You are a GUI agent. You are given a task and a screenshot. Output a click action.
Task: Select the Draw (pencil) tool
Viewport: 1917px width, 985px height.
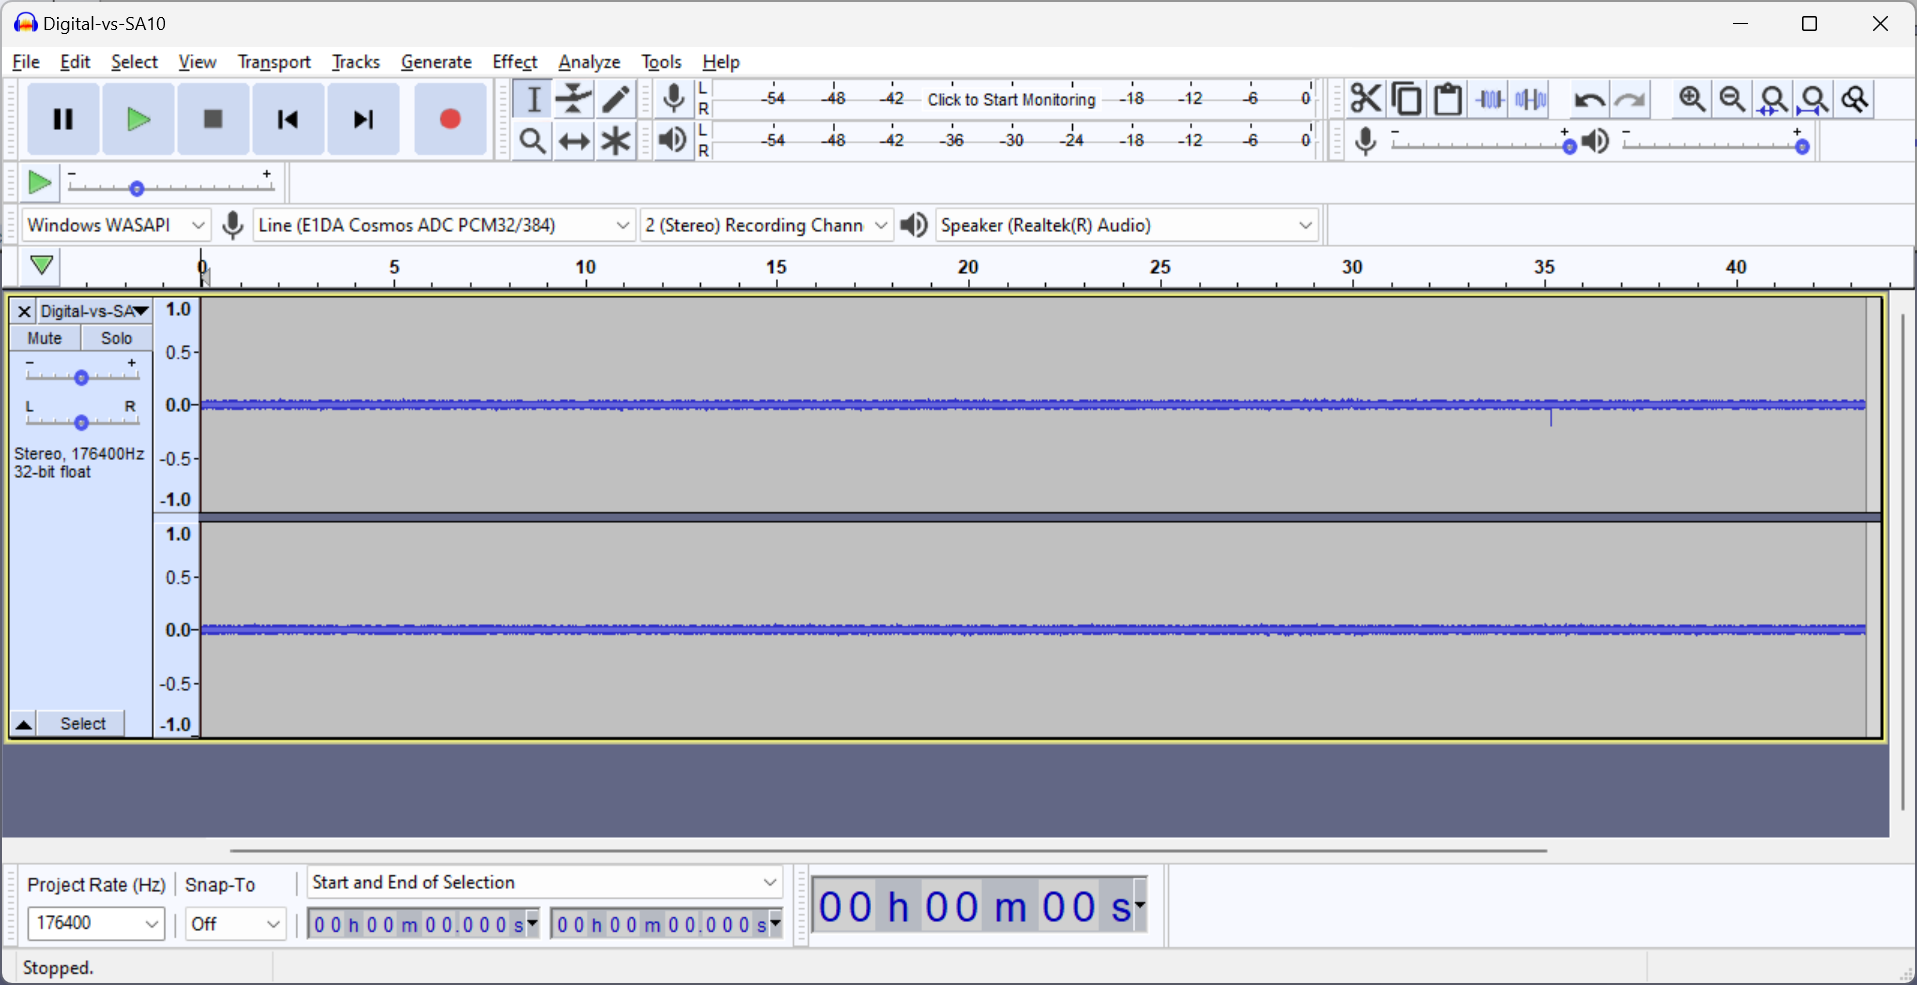[x=616, y=99]
